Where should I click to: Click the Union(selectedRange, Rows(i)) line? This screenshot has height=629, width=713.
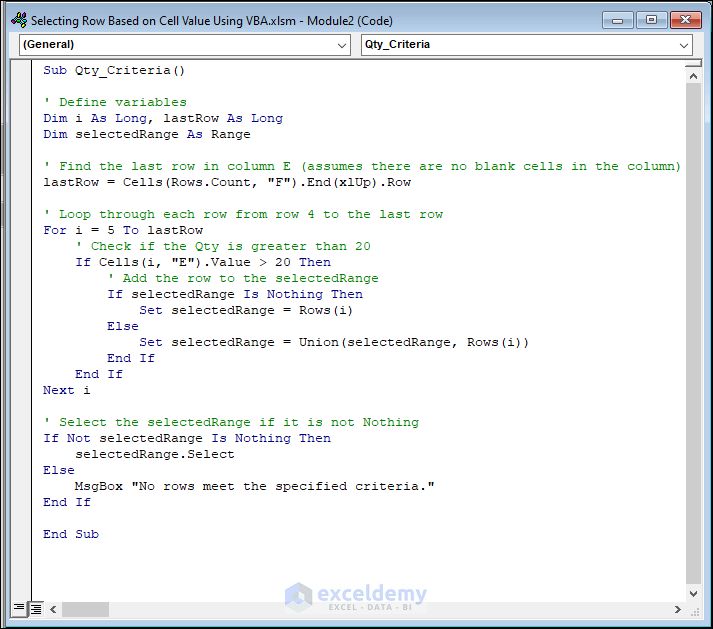click(x=334, y=342)
